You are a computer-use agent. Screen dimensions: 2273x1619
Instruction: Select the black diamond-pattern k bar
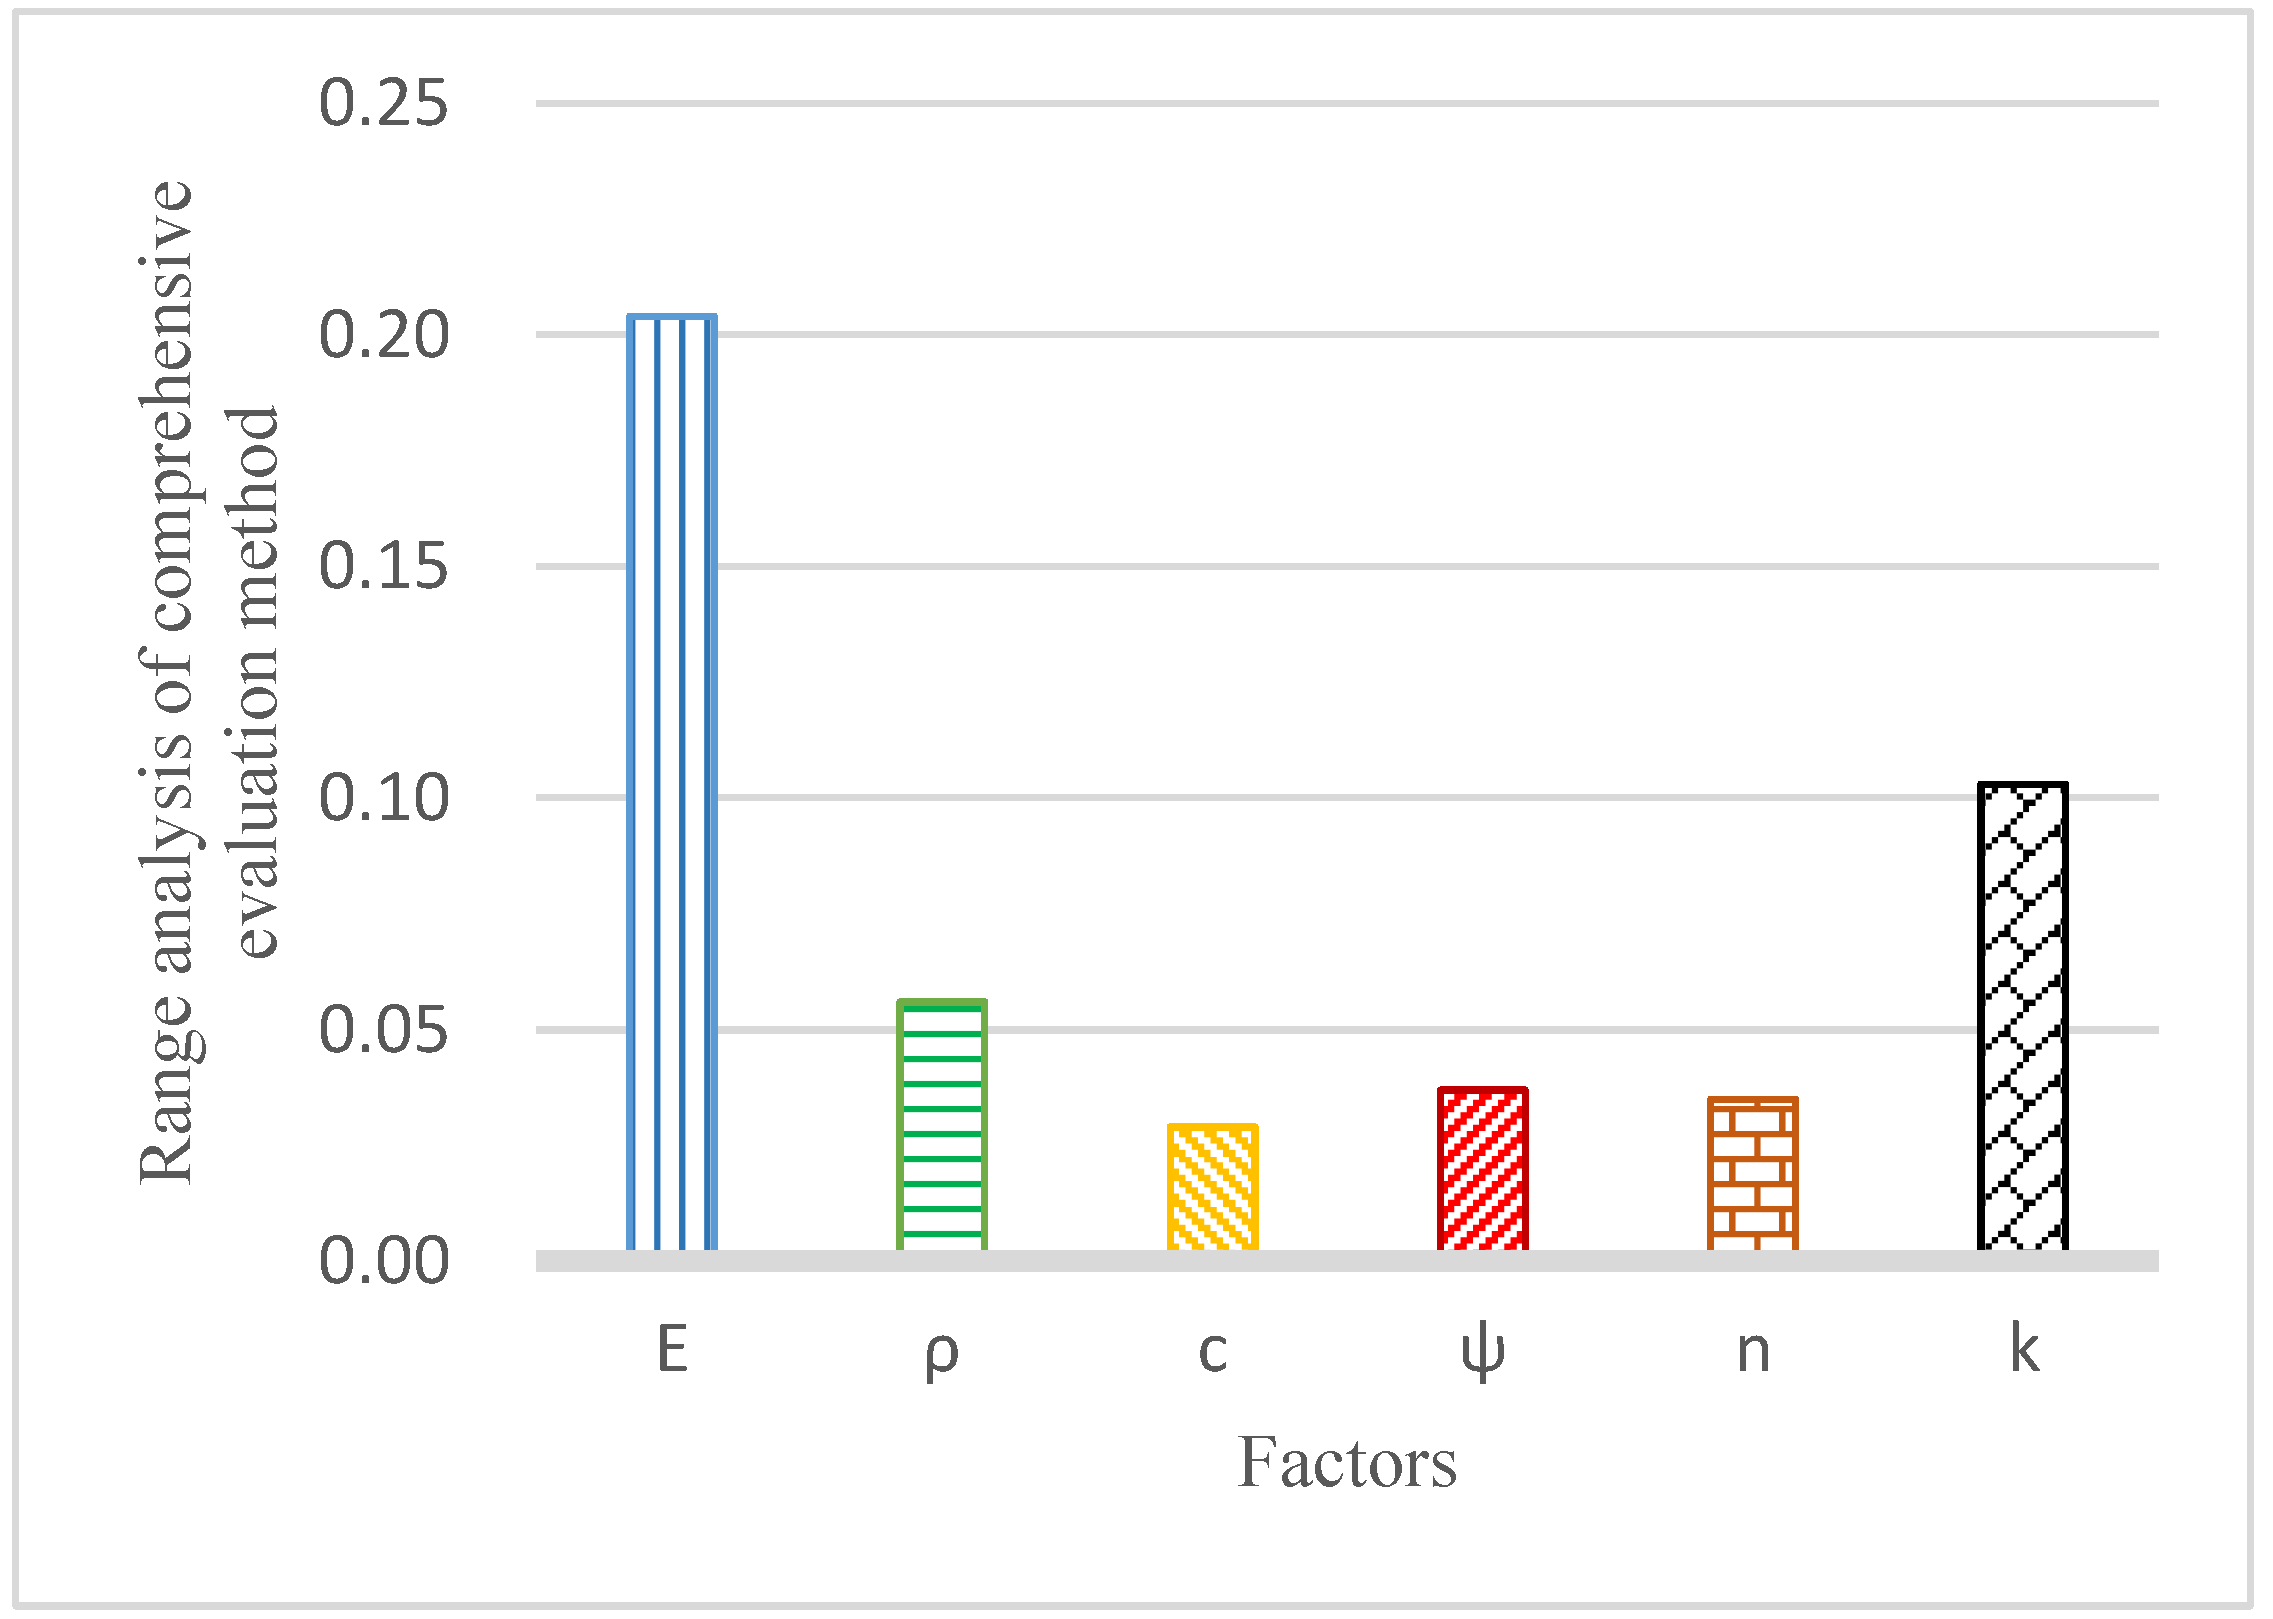(2022, 1016)
